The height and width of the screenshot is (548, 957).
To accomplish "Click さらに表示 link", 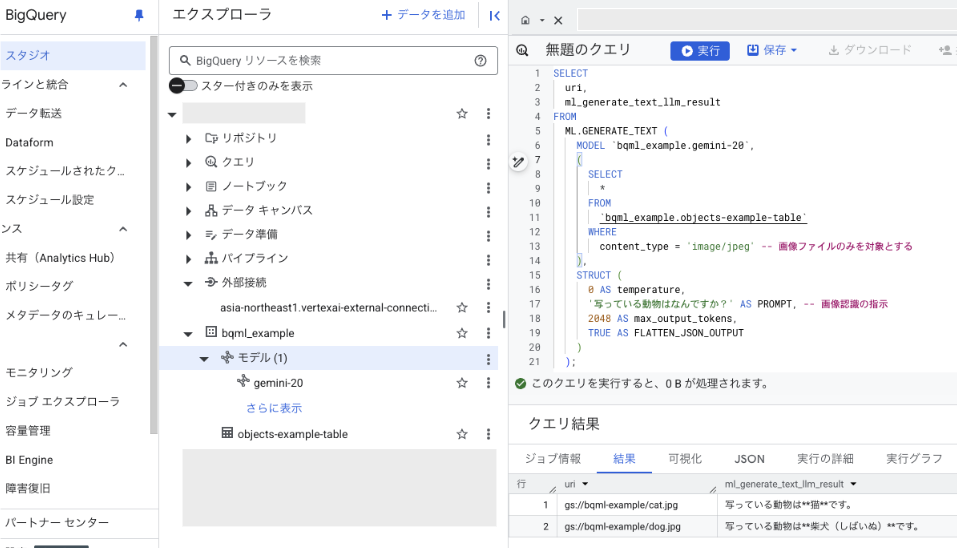I will pos(274,408).
